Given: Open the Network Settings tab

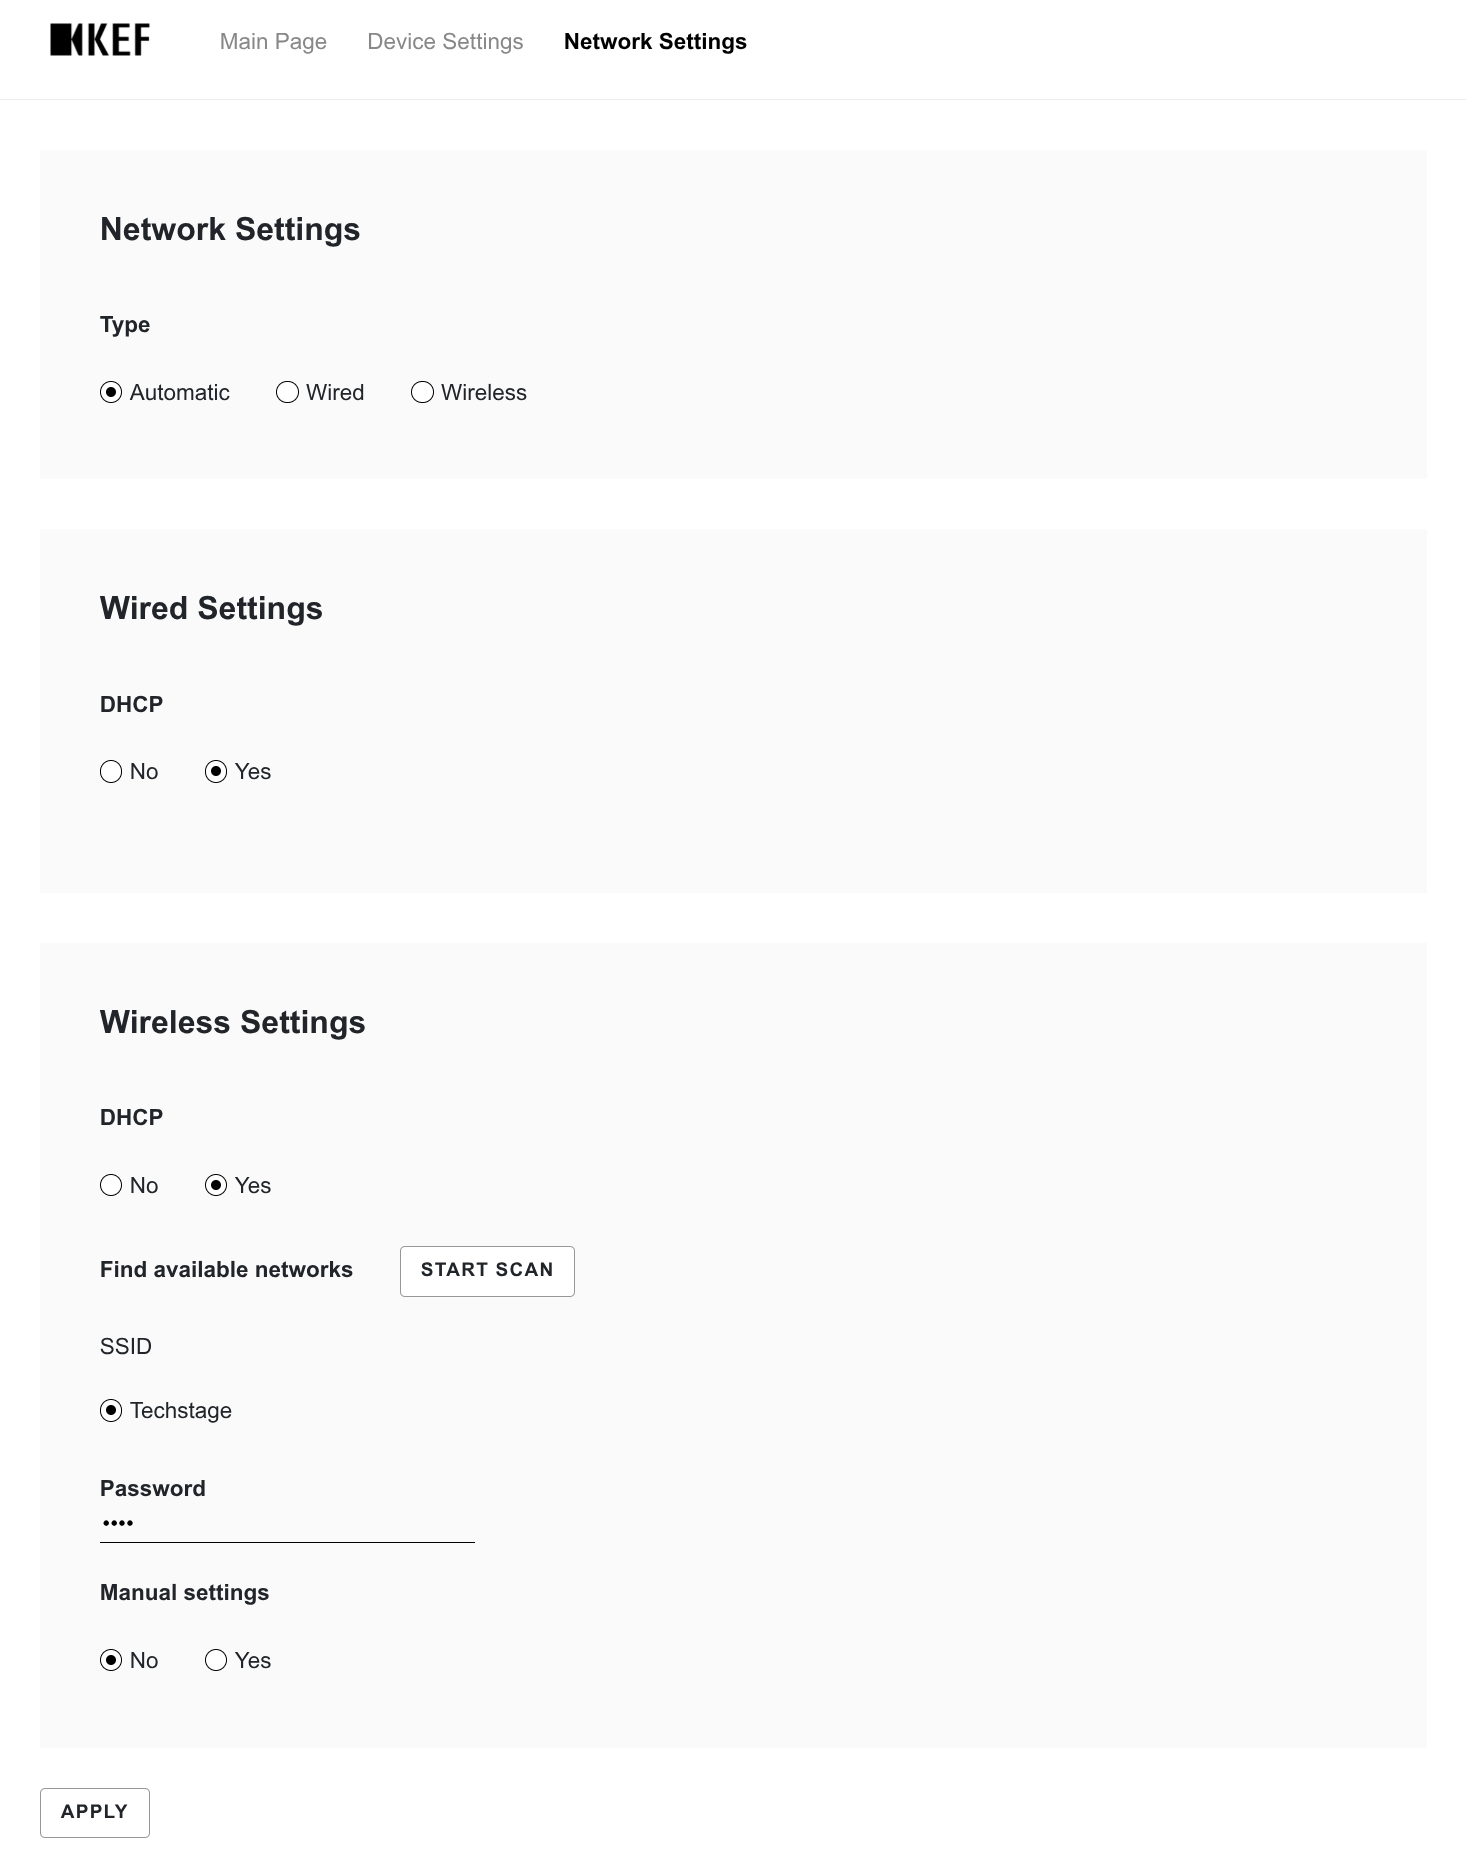Looking at the screenshot, I should point(655,42).
